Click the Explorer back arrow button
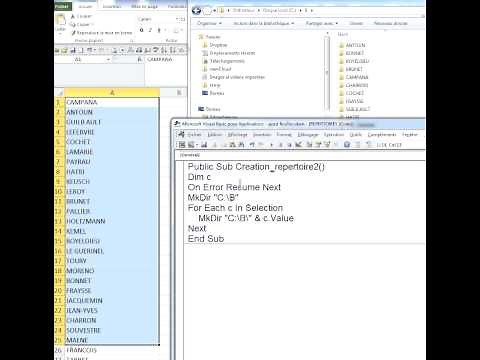Viewport: 480px width, 360px height. click(197, 11)
